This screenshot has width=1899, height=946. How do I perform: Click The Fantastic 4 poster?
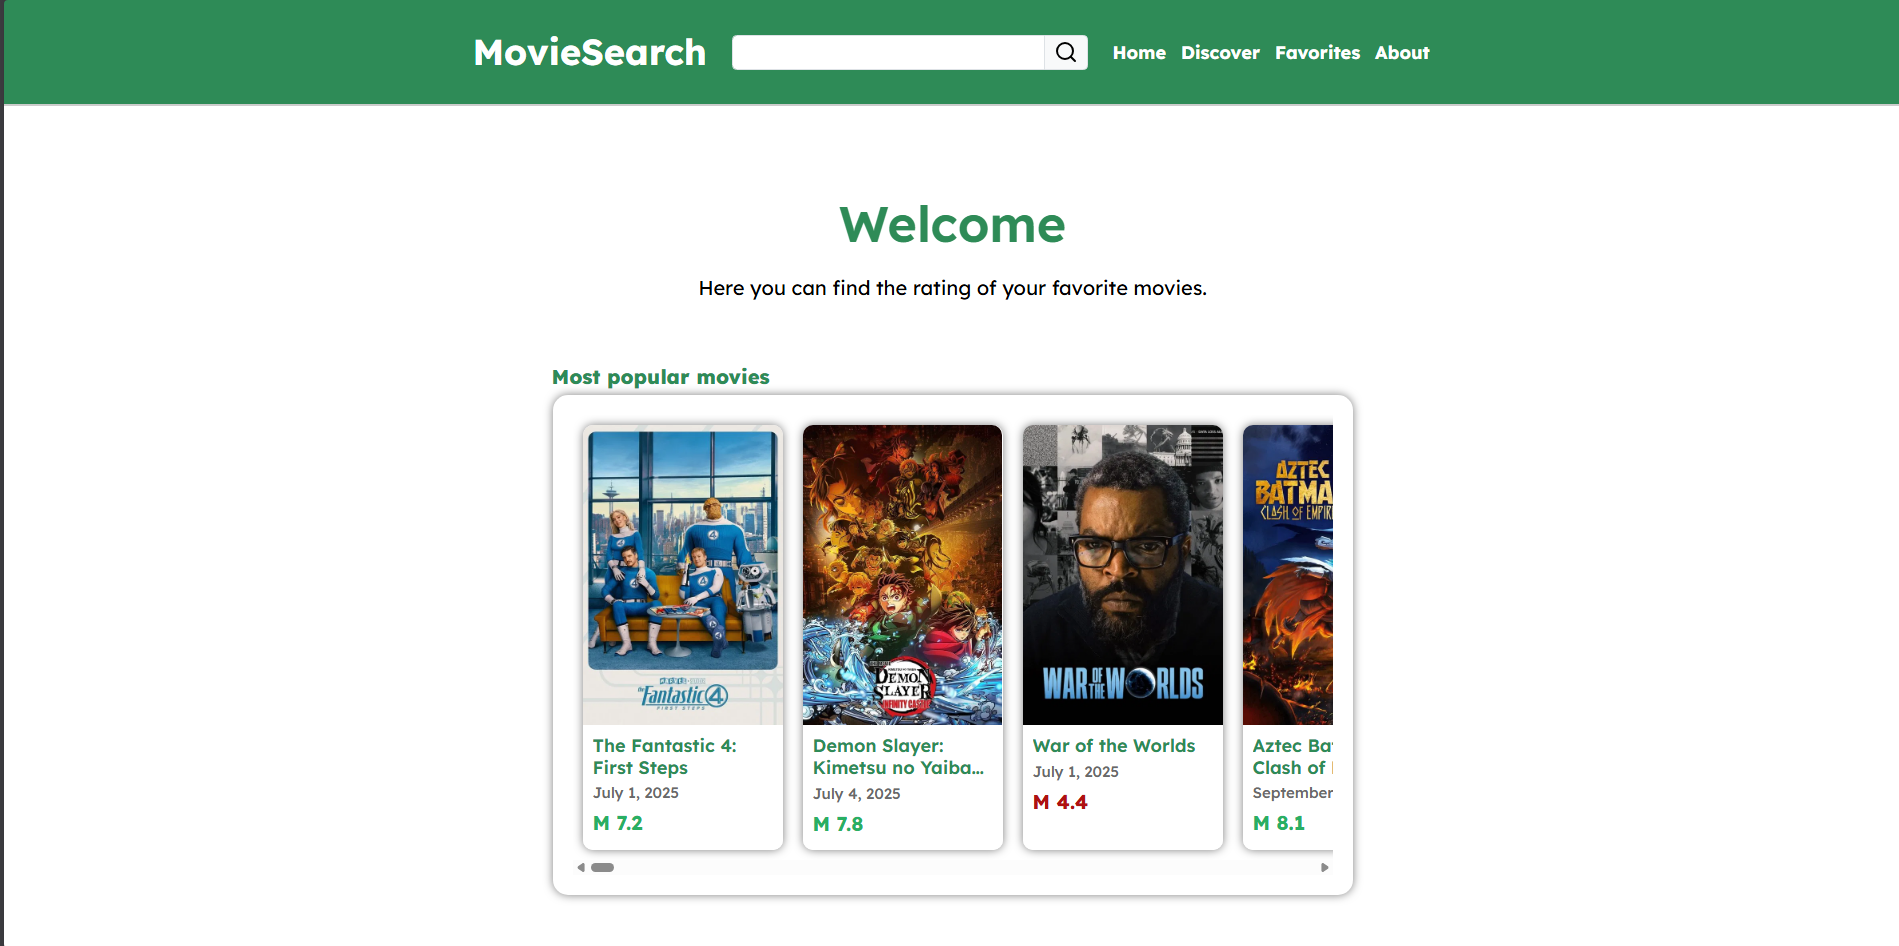[x=683, y=574]
